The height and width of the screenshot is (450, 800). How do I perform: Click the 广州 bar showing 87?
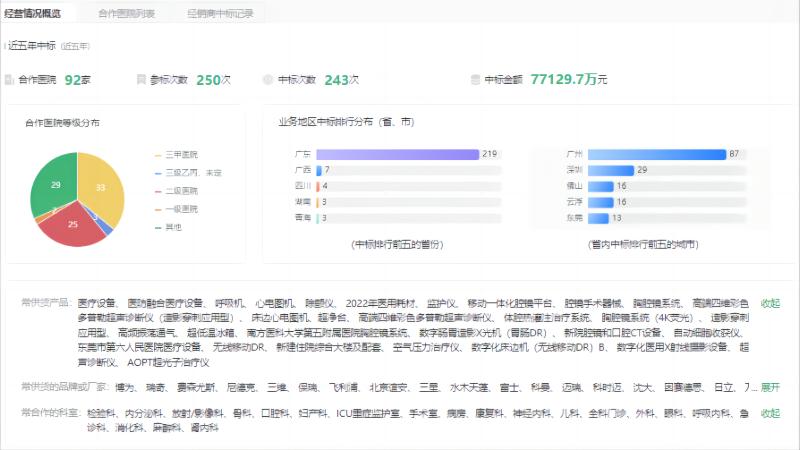point(657,154)
